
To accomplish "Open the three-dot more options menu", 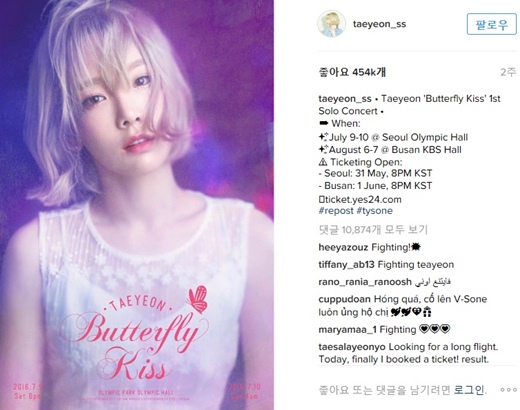I will pos(509,390).
